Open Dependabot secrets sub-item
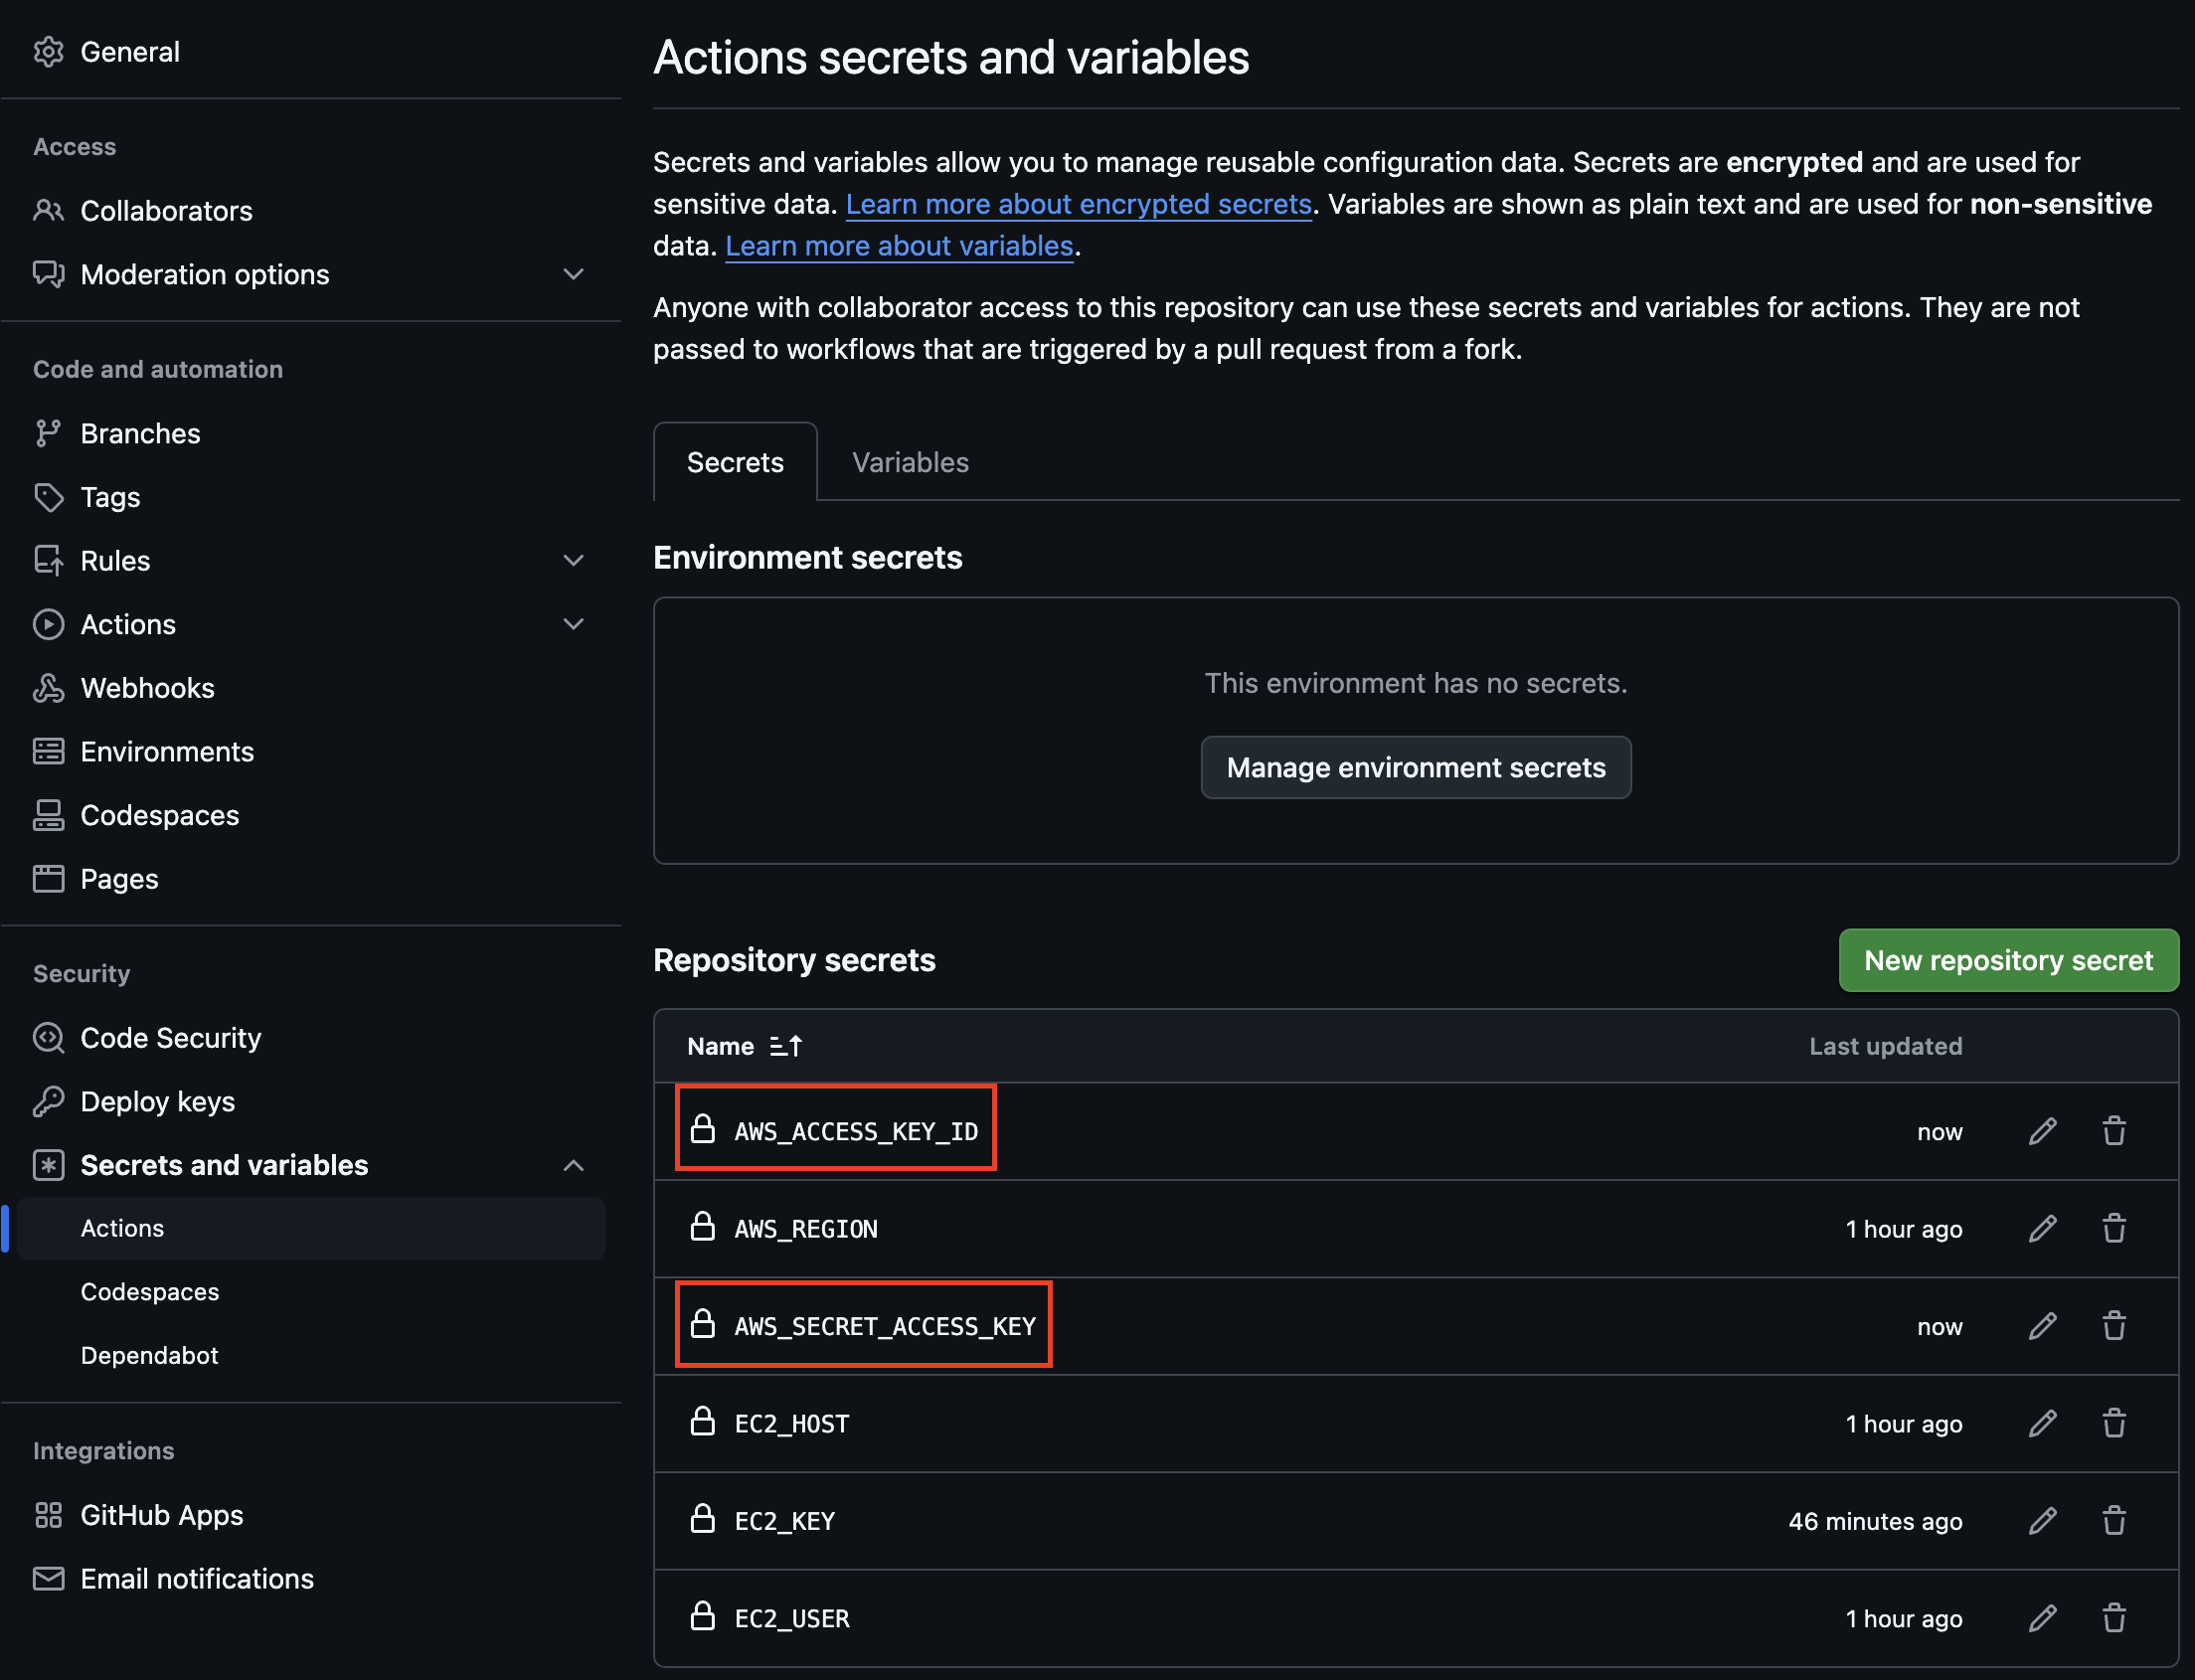 point(149,1355)
